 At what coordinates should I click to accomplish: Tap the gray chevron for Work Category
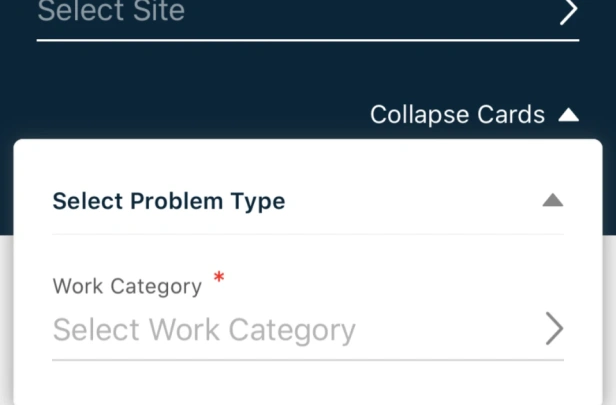point(555,329)
